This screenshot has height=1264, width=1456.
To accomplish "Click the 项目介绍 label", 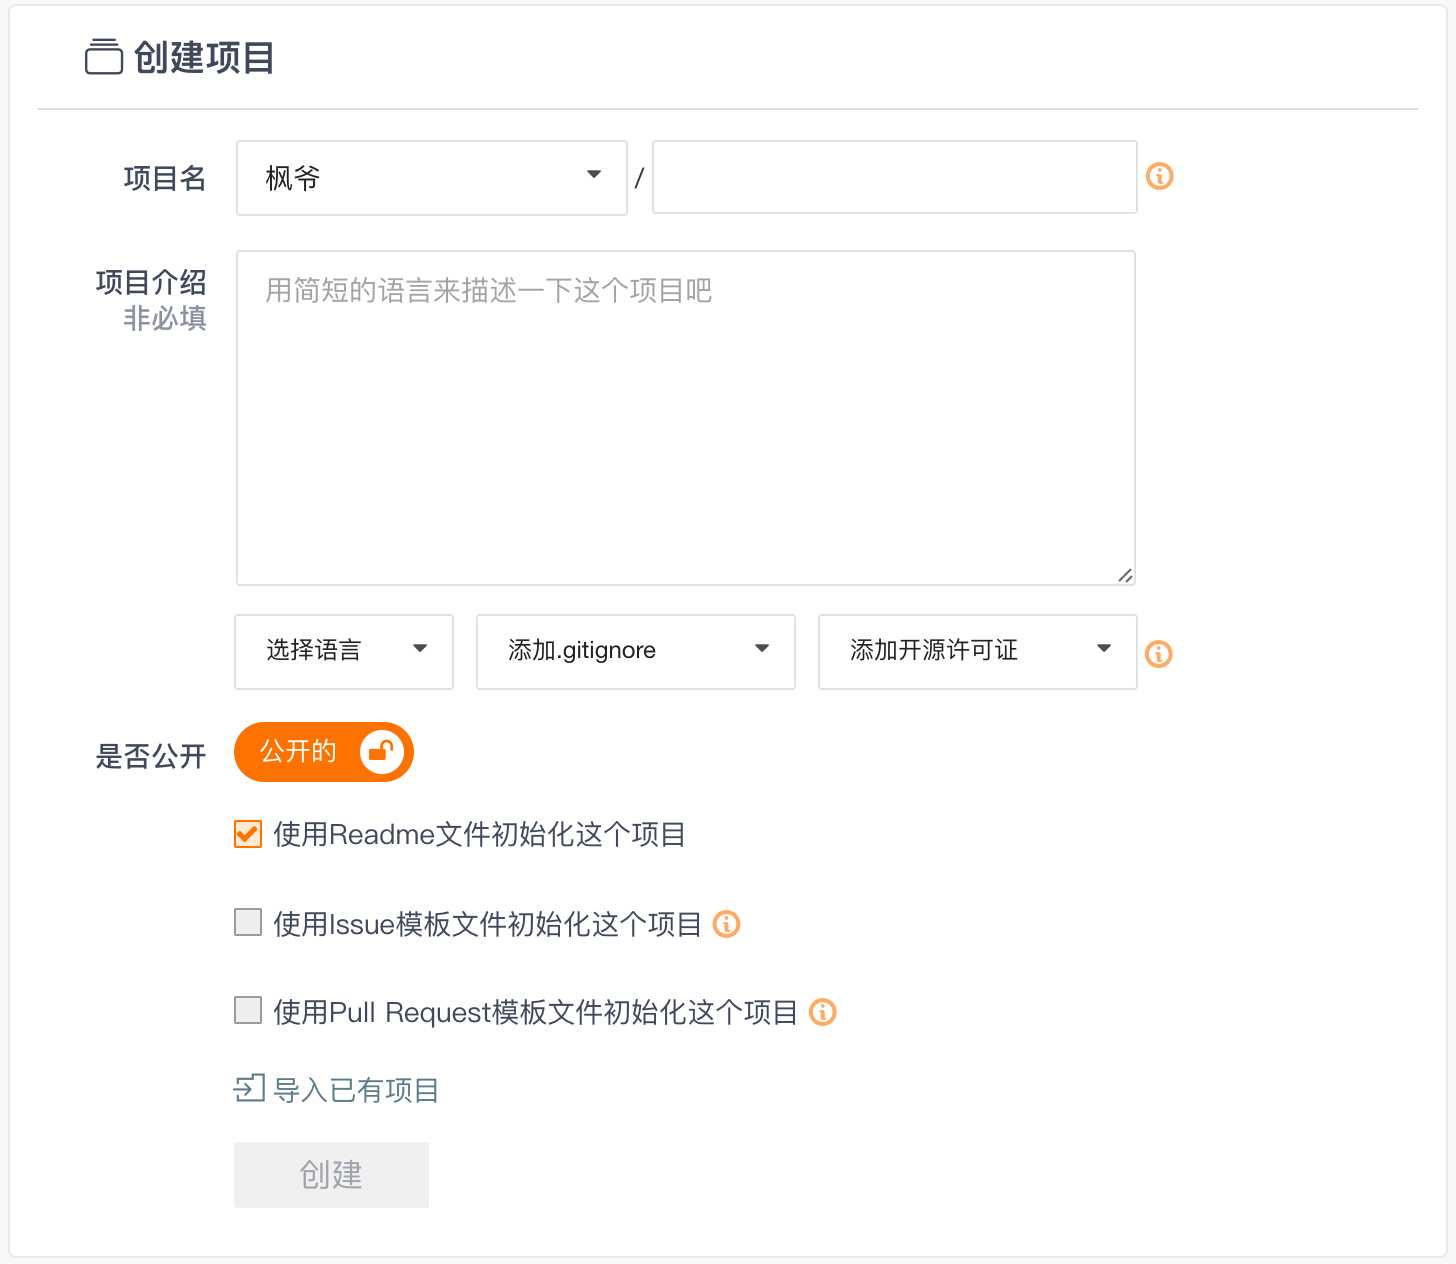I will [x=151, y=282].
